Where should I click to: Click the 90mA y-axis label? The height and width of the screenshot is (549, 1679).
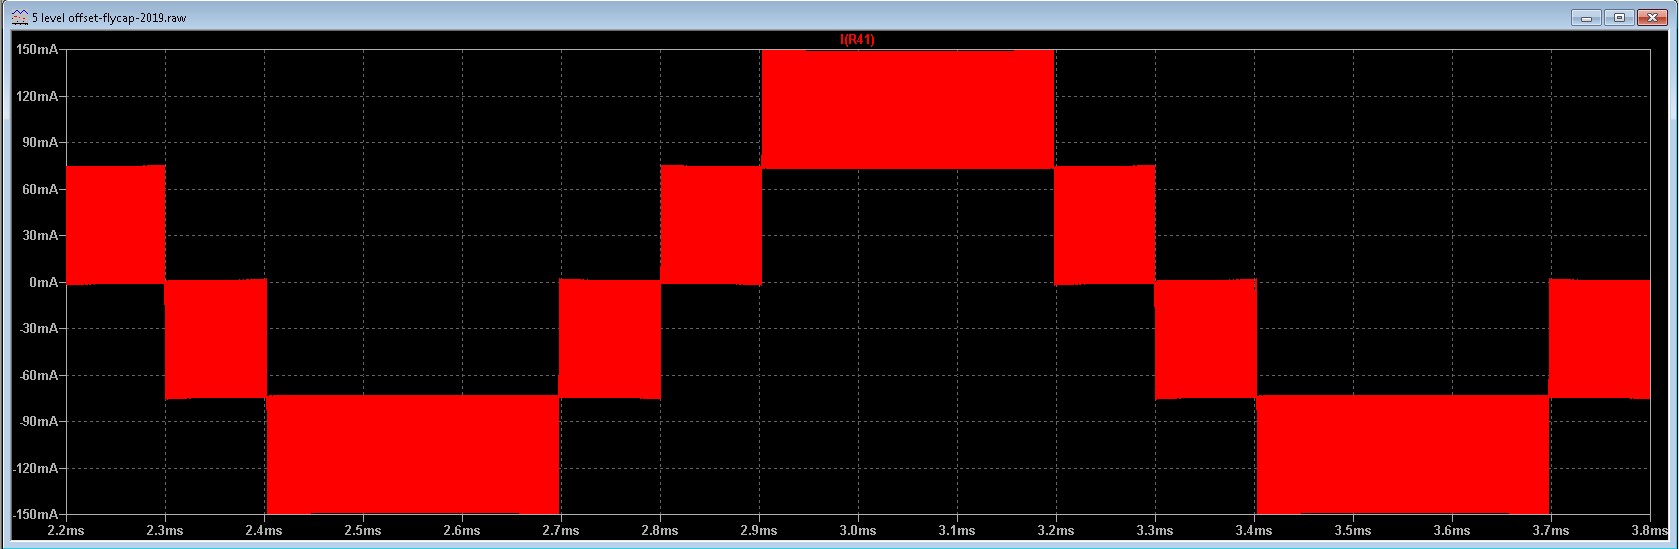pos(40,143)
